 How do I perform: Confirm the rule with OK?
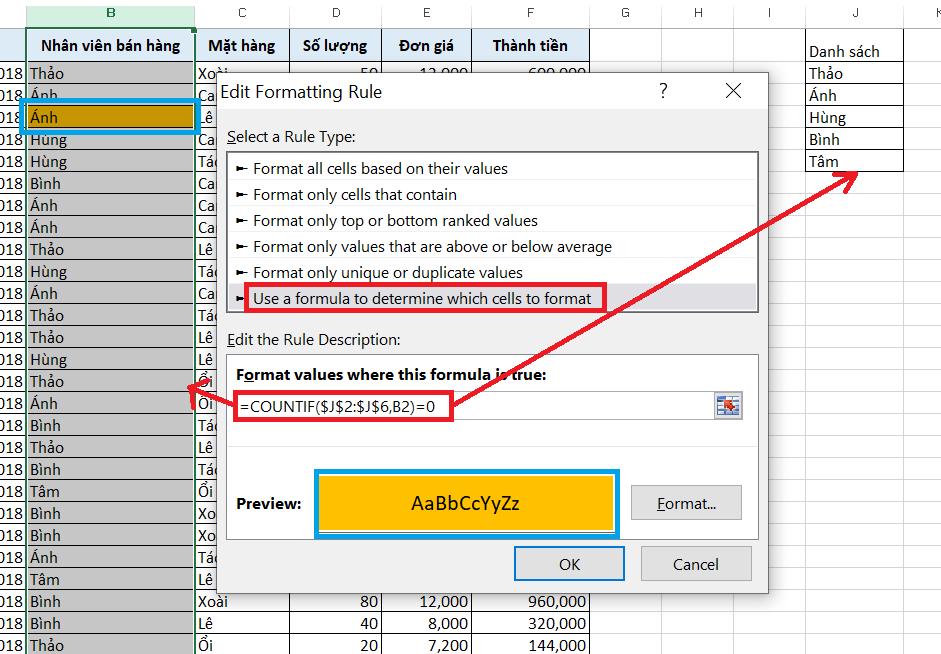pos(568,563)
